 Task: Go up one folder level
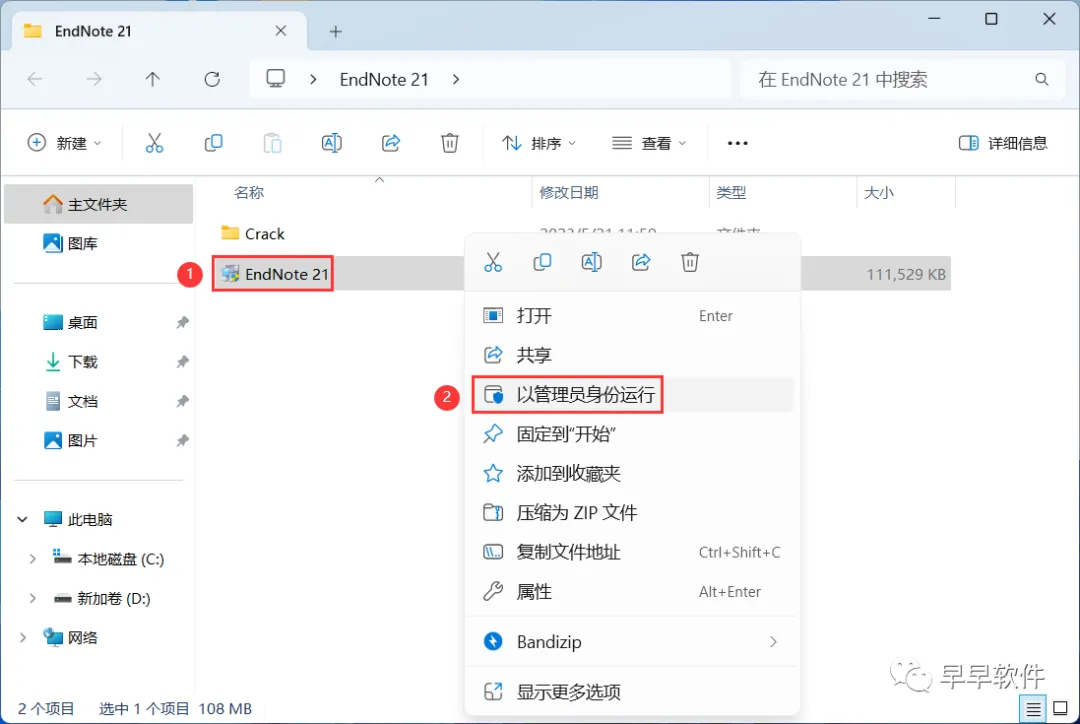coord(153,79)
